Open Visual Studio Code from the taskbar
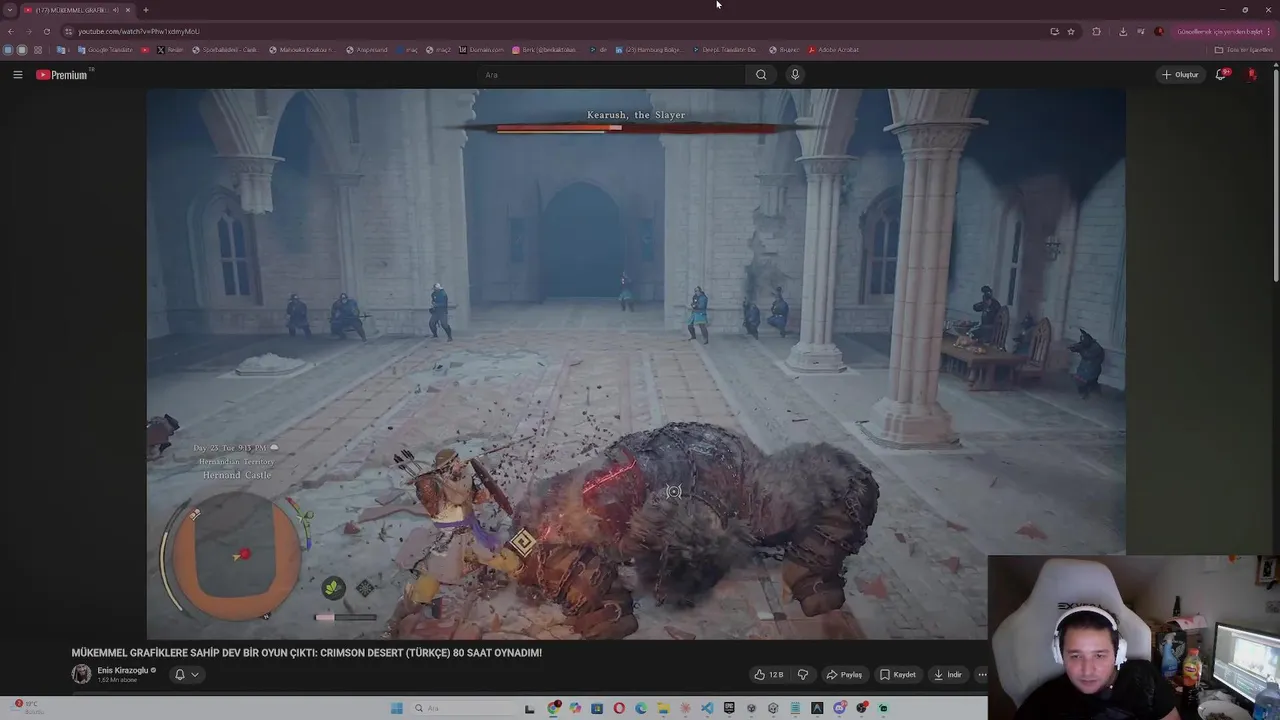The height and width of the screenshot is (720, 1280). (707, 708)
